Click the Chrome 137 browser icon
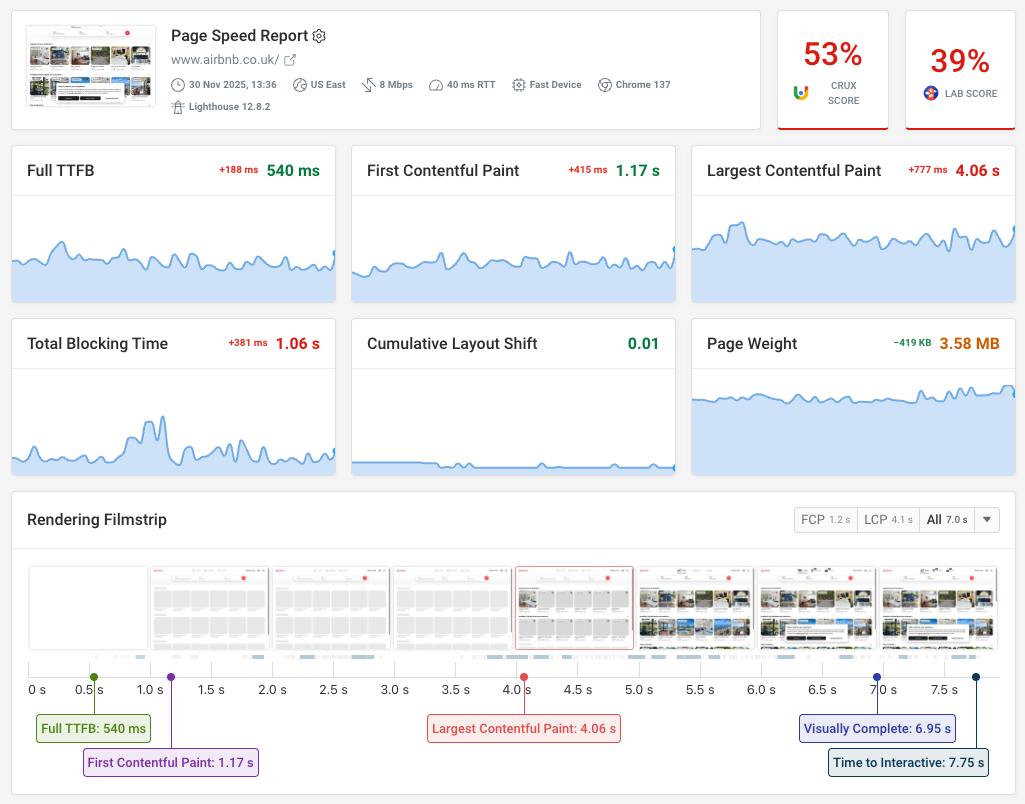Viewport: 1025px width, 804px height. coord(603,85)
